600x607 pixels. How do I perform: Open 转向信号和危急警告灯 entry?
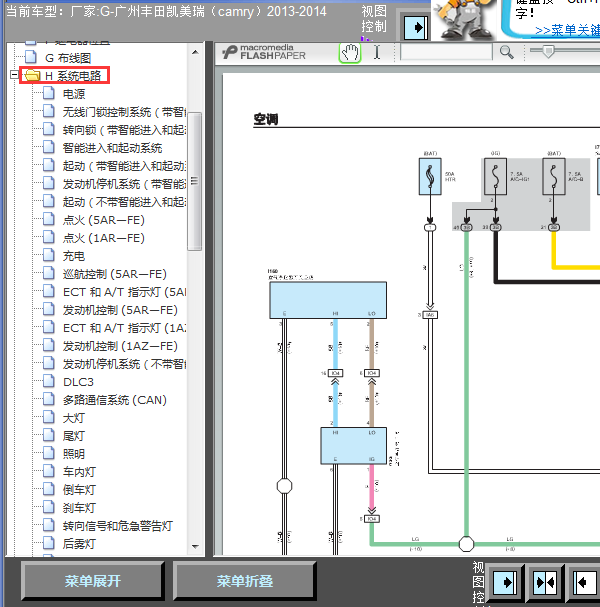[118, 526]
